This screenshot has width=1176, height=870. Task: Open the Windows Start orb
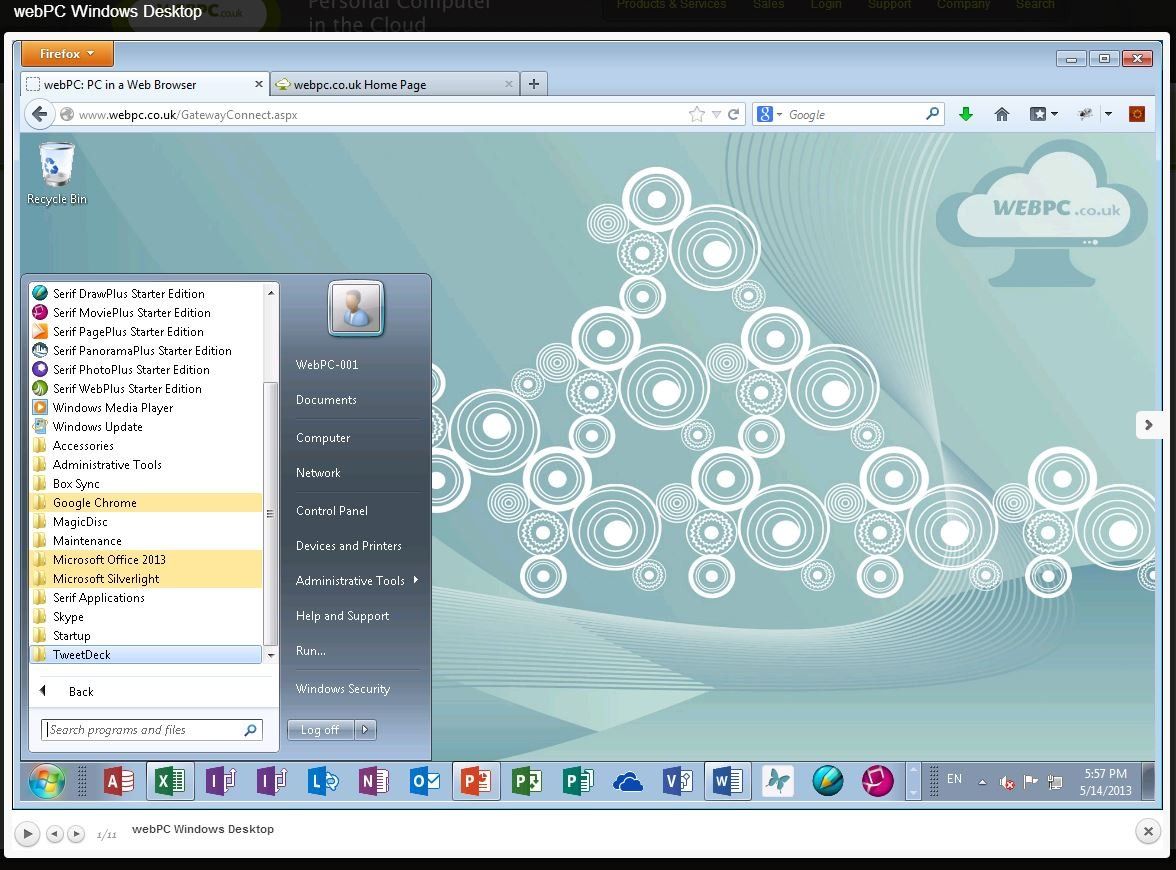46,782
